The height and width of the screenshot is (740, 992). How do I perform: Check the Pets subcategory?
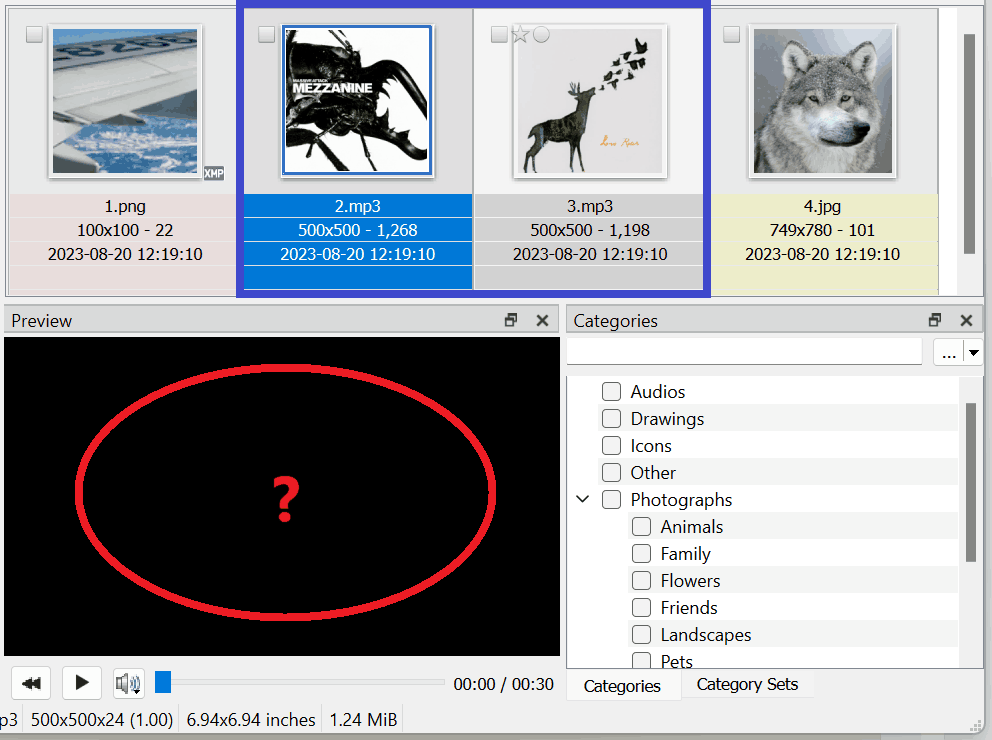tap(642, 660)
